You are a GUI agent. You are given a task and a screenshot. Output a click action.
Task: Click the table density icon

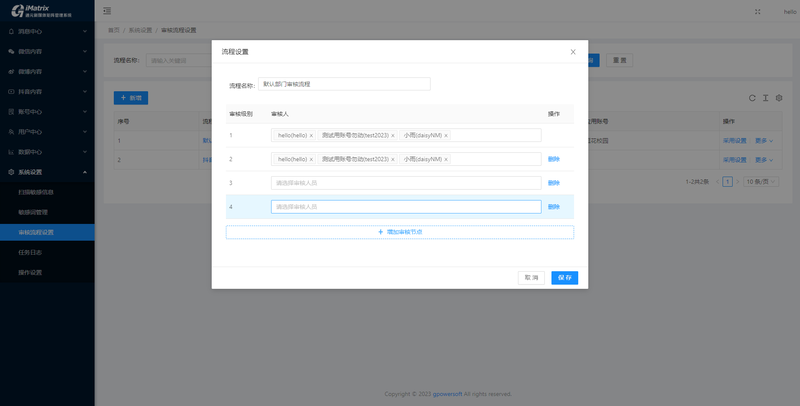pyautogui.click(x=765, y=98)
